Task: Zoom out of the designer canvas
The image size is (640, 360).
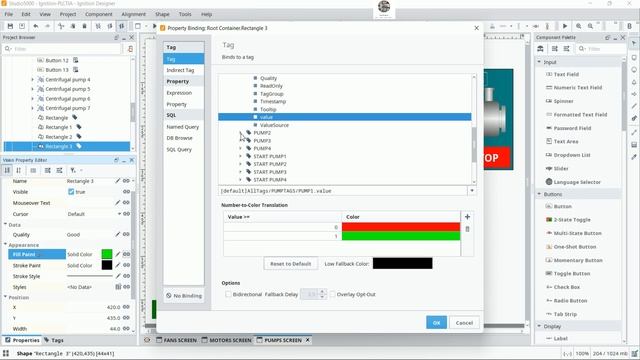Action: (590, 26)
